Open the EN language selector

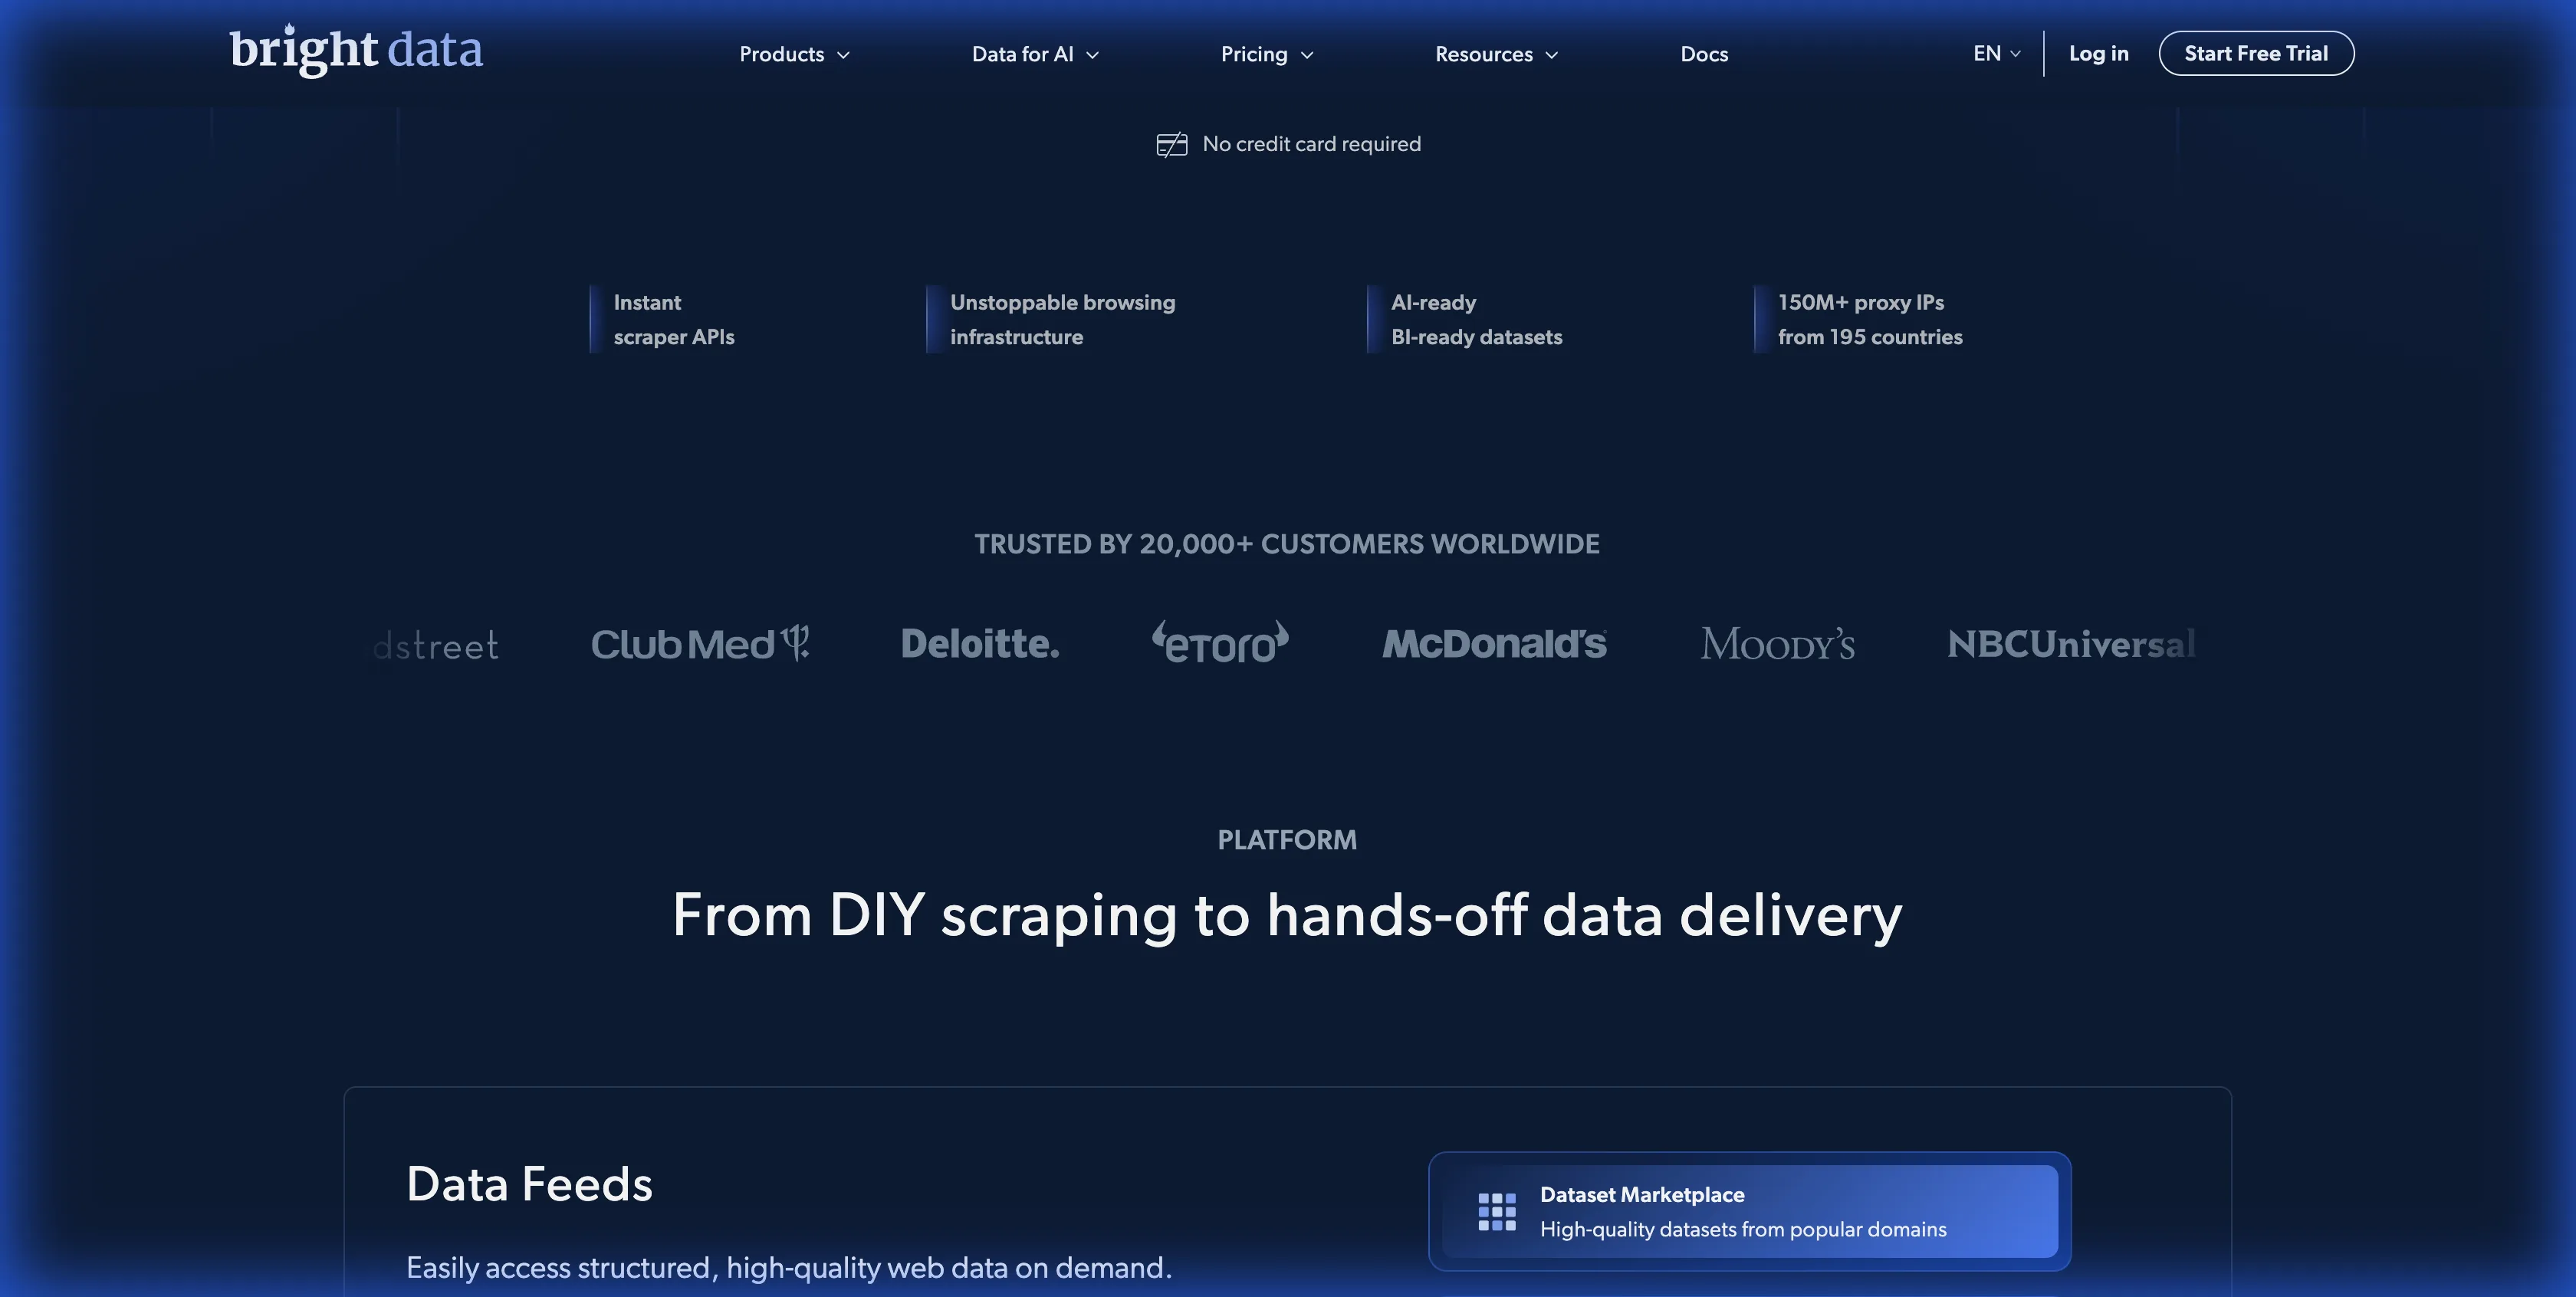click(1996, 54)
